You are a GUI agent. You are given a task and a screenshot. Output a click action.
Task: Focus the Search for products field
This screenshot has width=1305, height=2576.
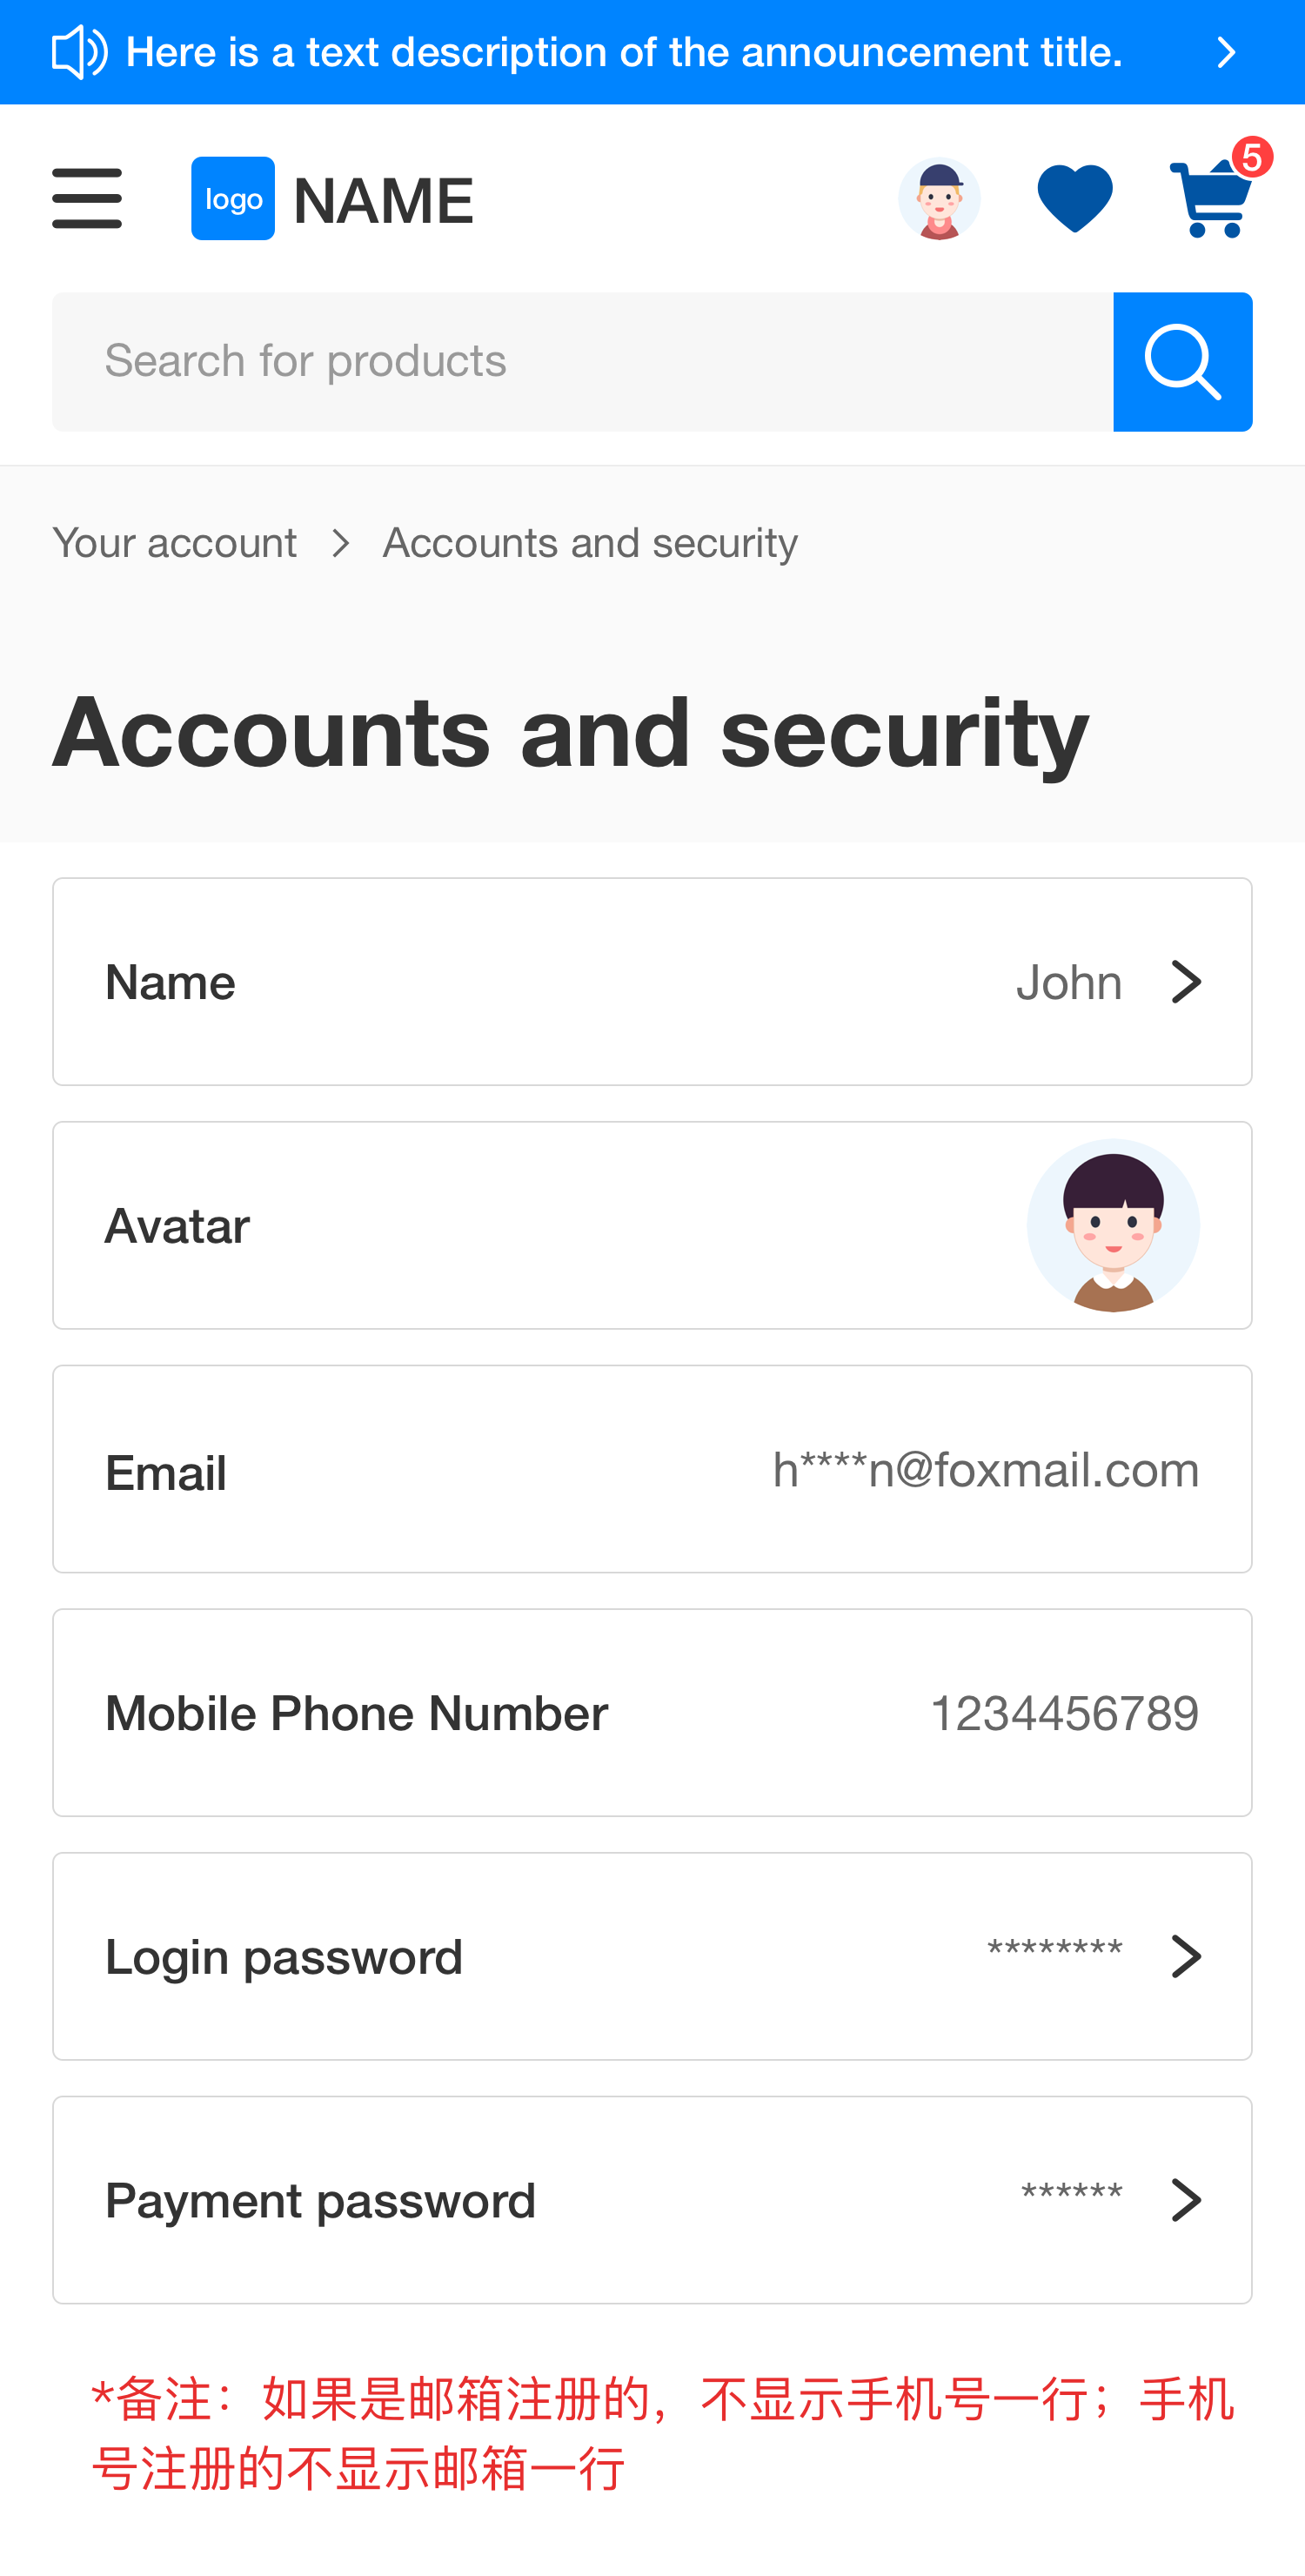[x=582, y=362]
